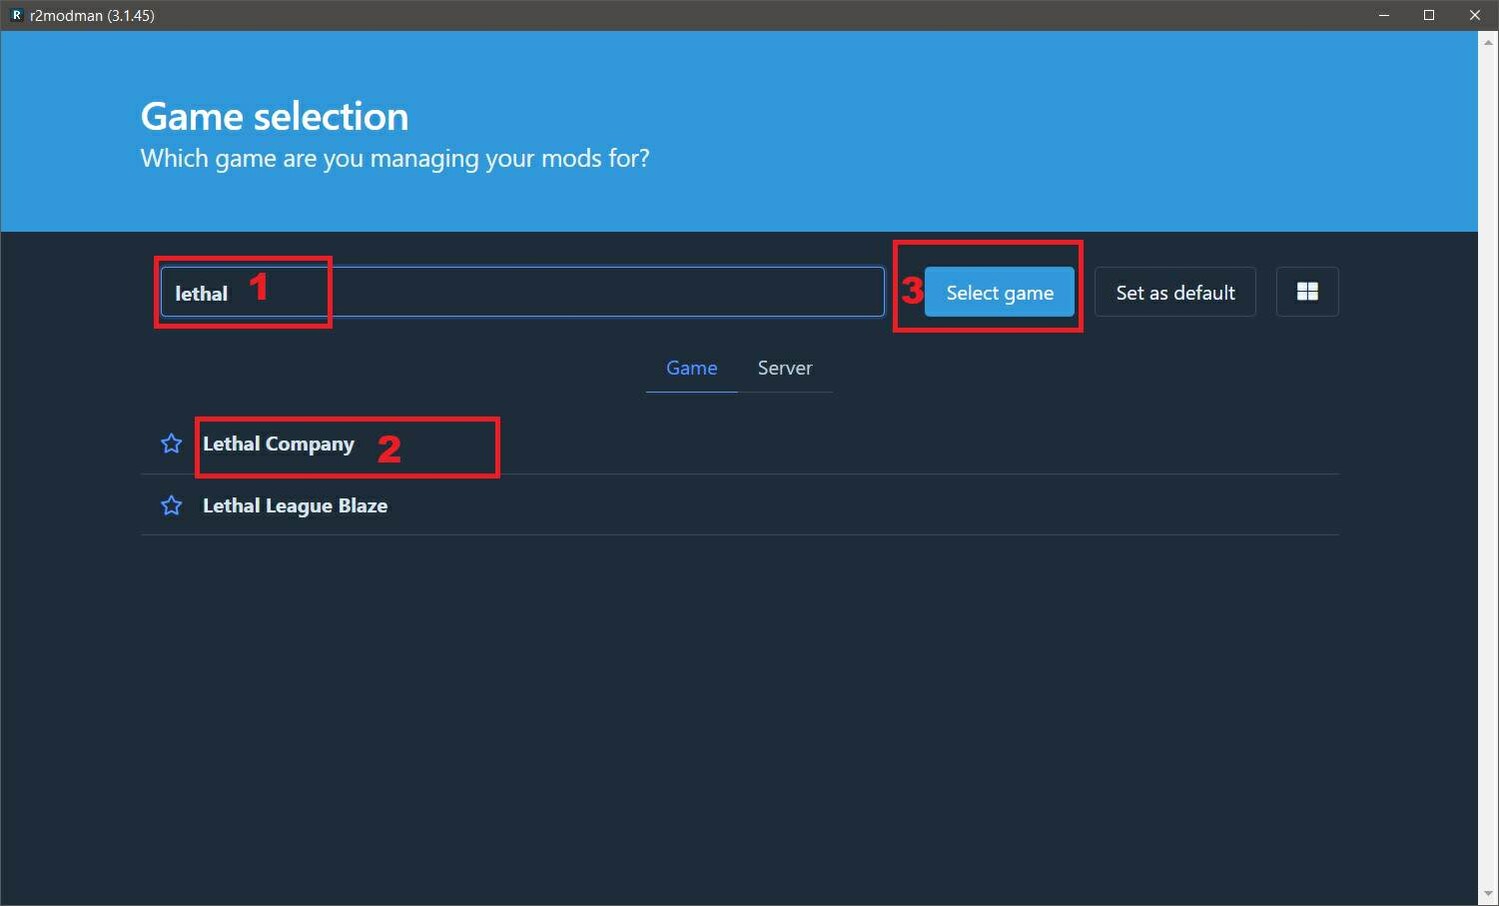The width and height of the screenshot is (1499, 906).
Task: Click the "Game selection" heading
Action: point(274,116)
